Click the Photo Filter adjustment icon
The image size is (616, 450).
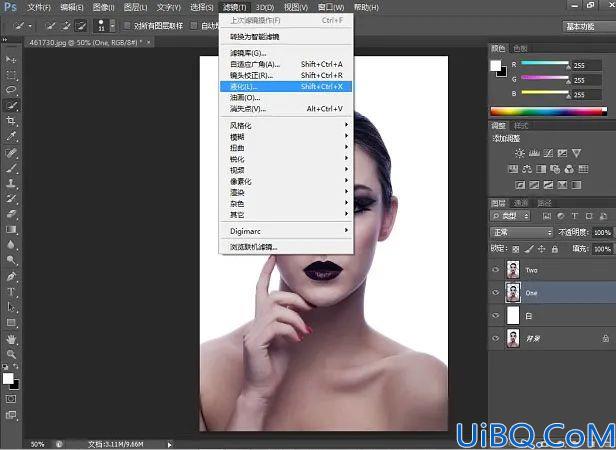(x=555, y=169)
